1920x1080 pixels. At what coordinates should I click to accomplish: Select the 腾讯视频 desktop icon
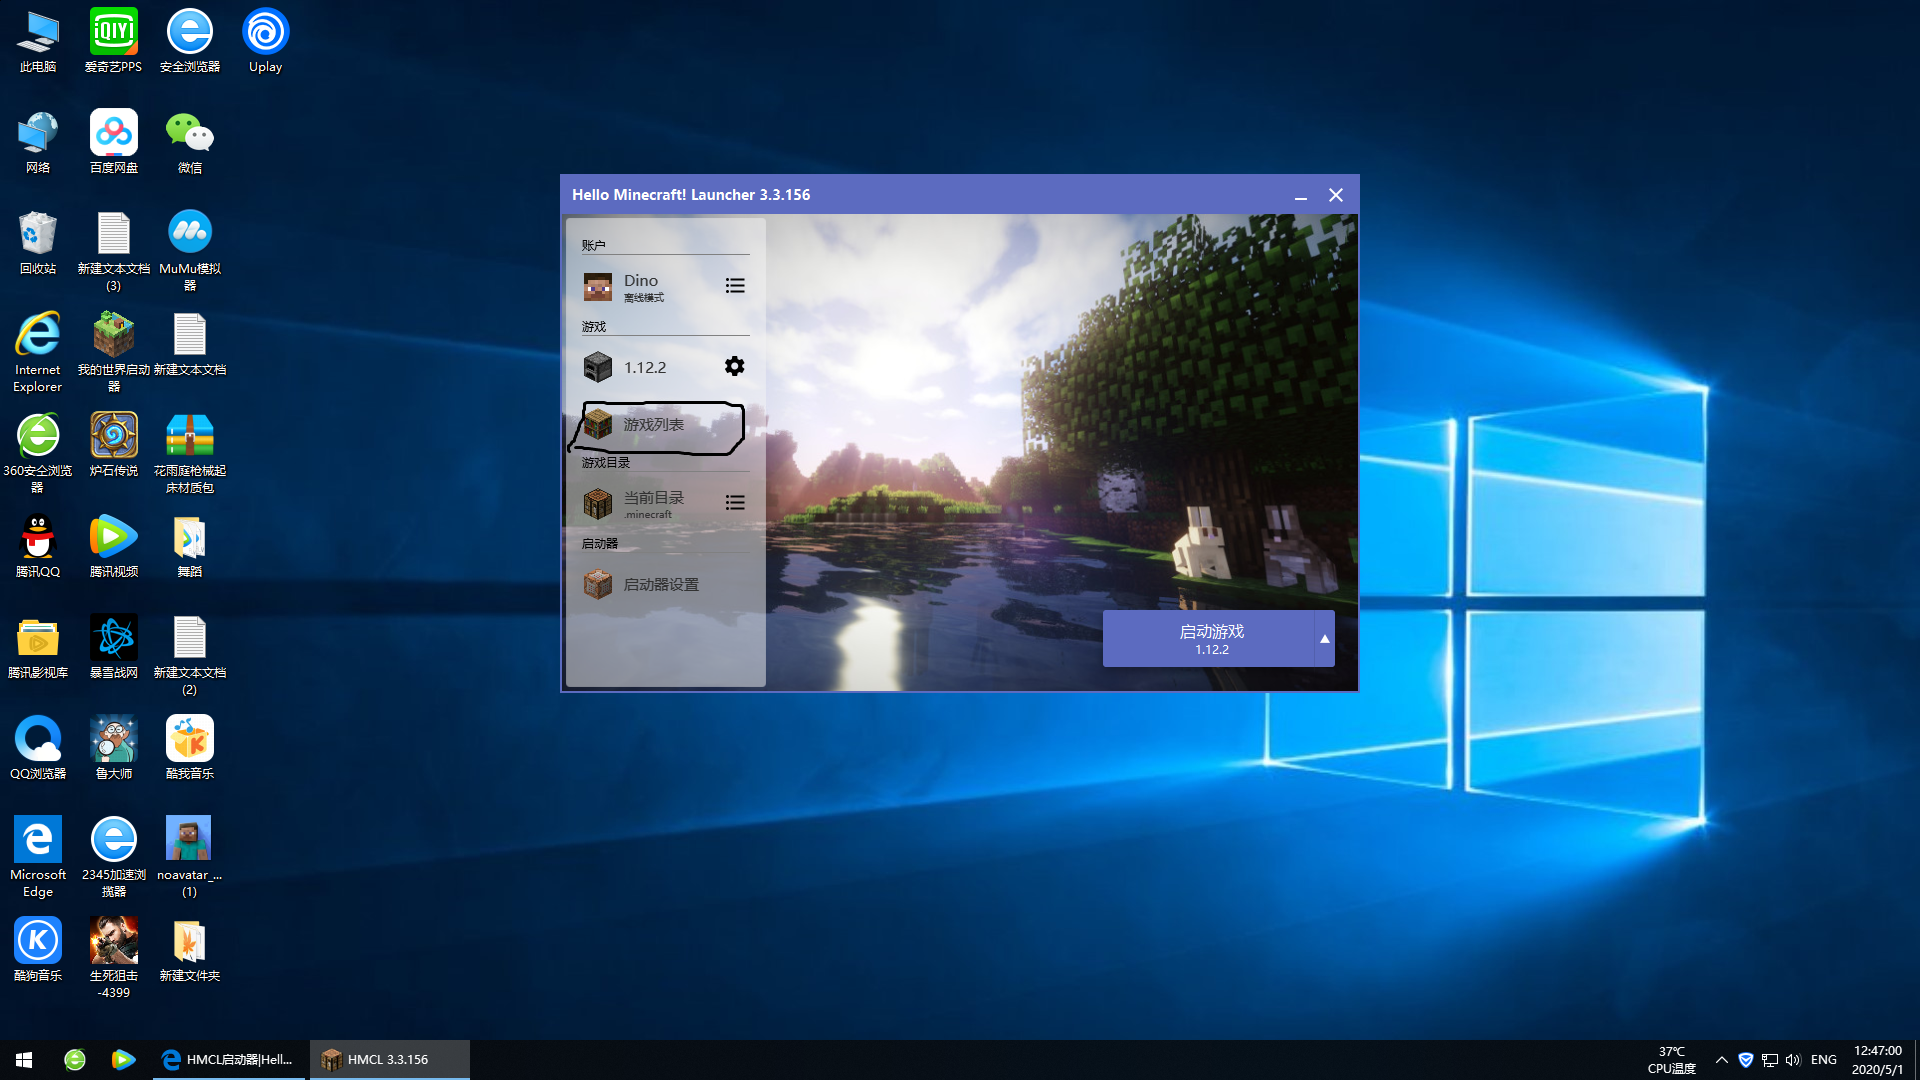(x=113, y=546)
